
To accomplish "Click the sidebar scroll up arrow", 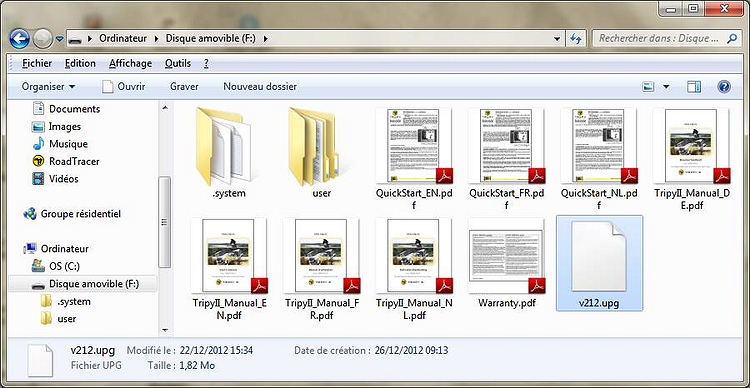I will 165,108.
